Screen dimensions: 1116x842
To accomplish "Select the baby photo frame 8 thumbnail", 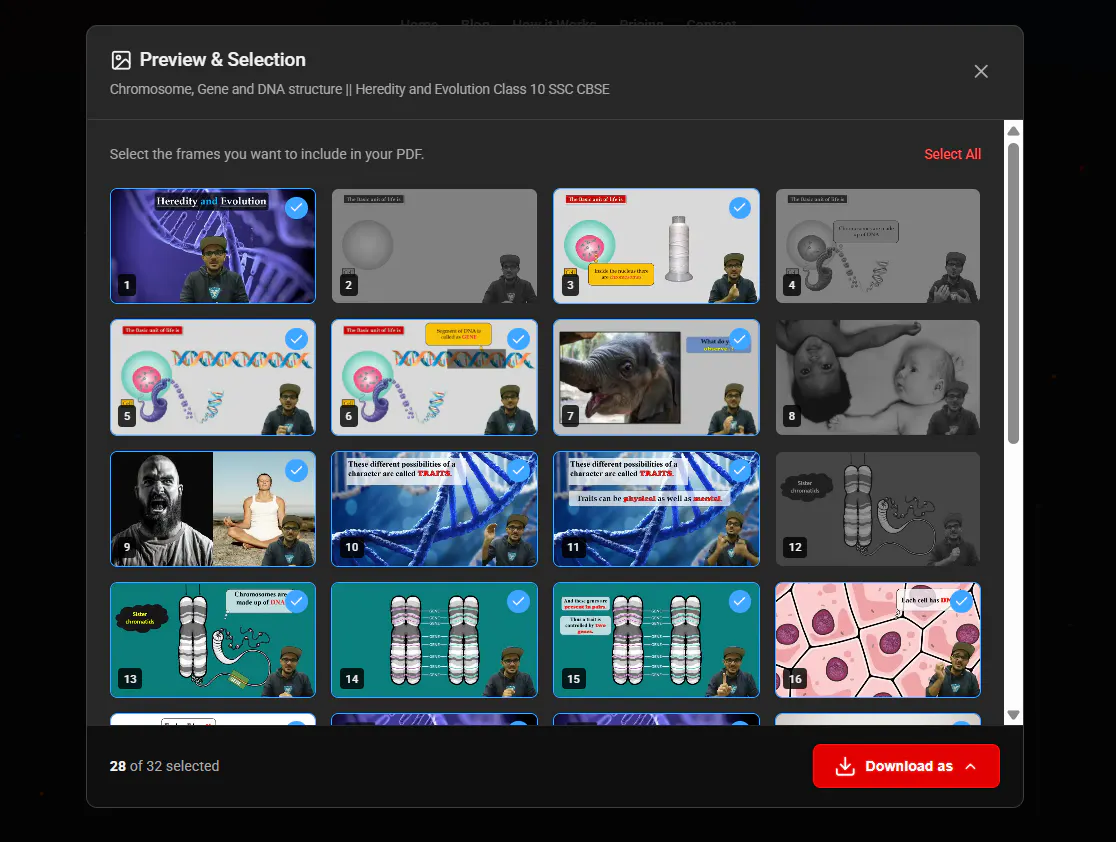I will pyautogui.click(x=878, y=377).
